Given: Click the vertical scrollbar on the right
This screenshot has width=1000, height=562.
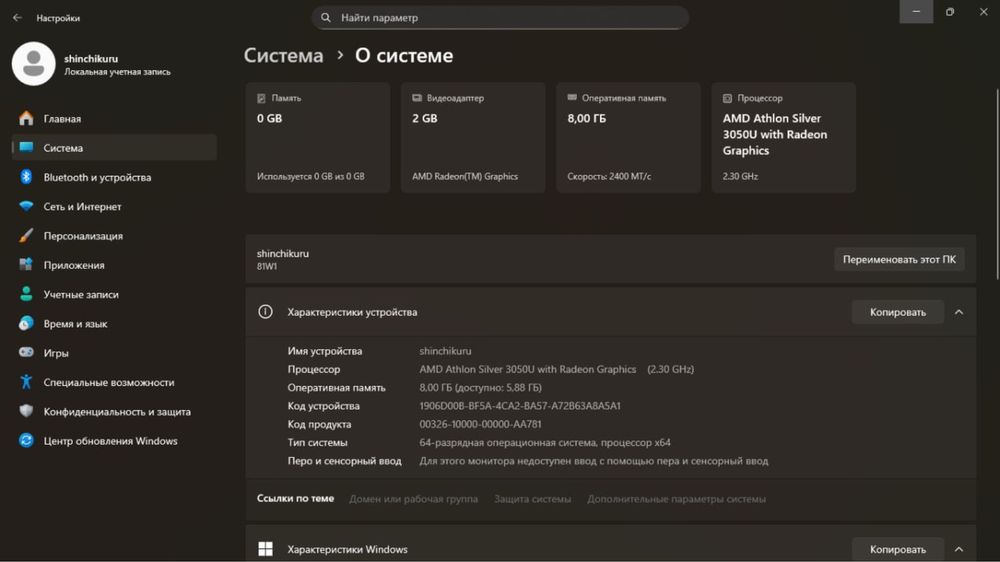Looking at the screenshot, I should coord(997,185).
